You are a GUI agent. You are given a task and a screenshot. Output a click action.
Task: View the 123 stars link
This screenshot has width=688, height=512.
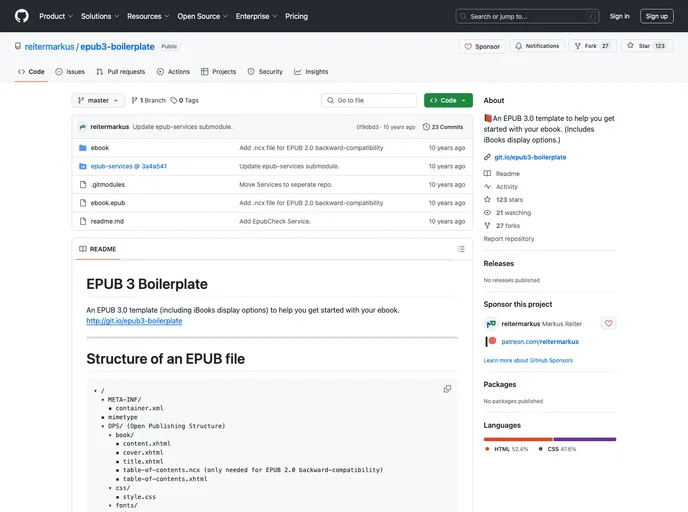[503, 200]
